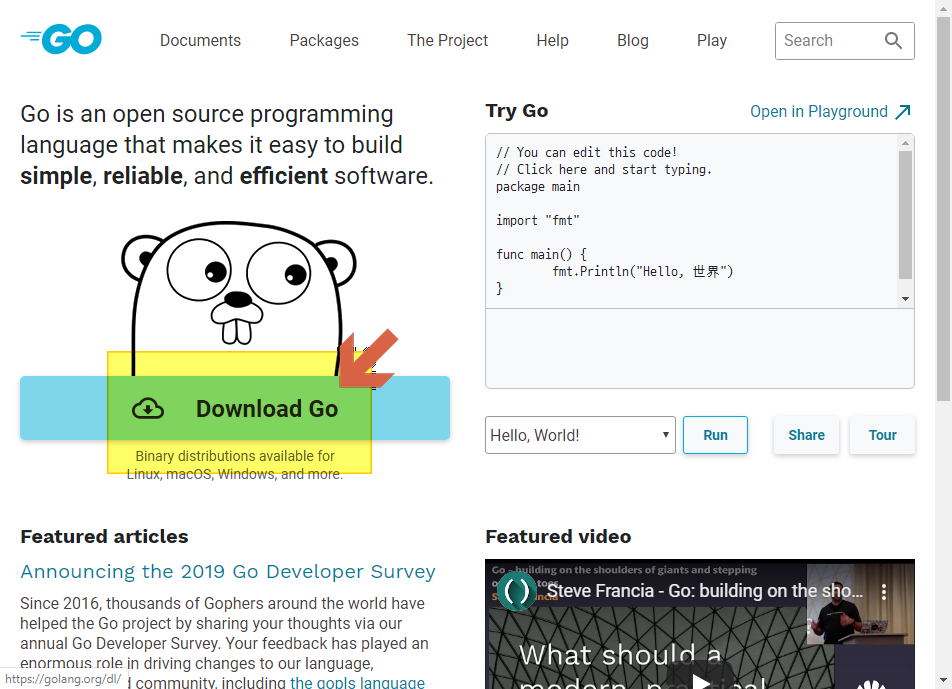Viewport: 952px width, 689px height.
Task: Open the Documents menu item
Action: (200, 41)
